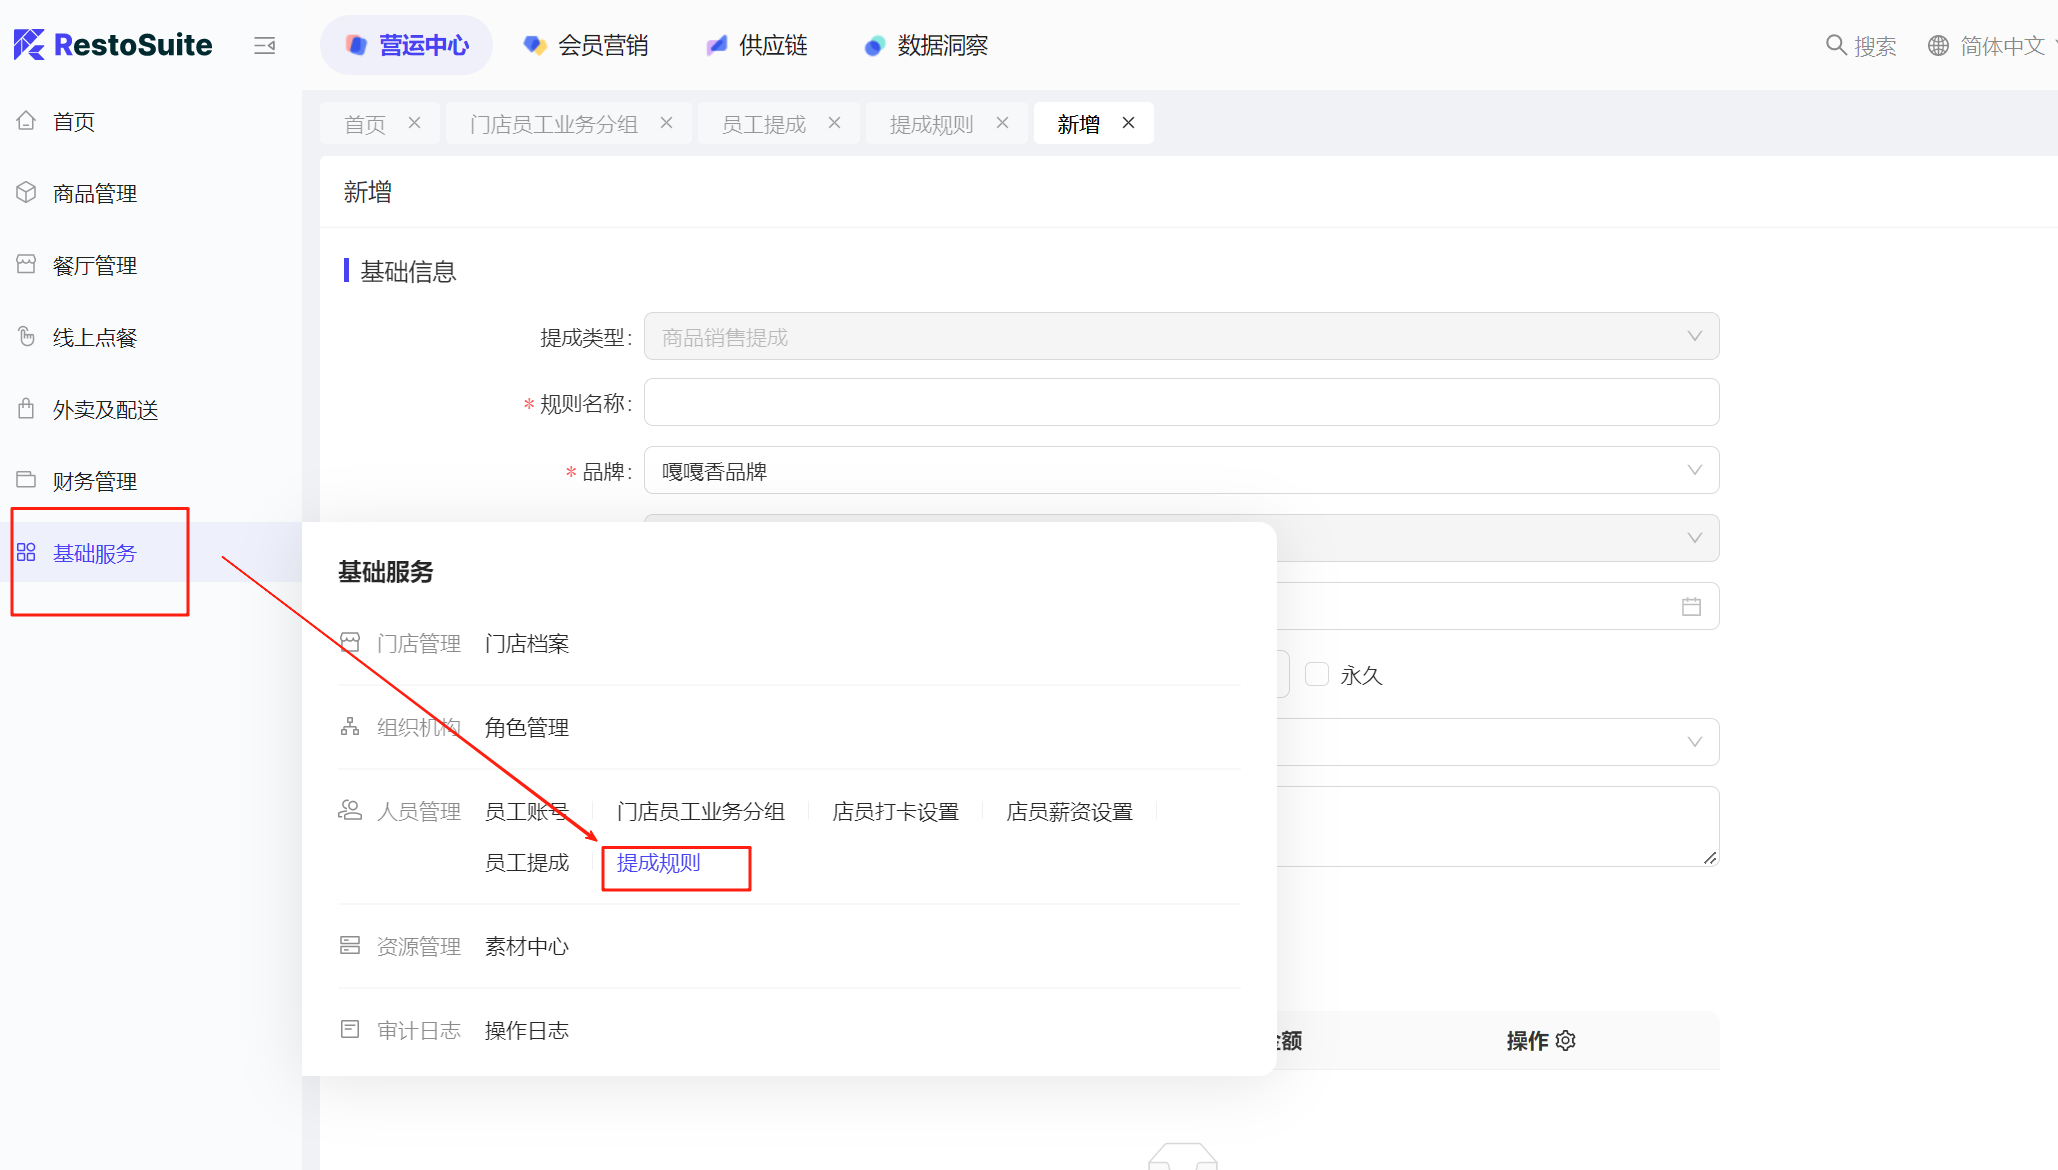Open 门店员工业务分组 in popup menu
2058x1170 pixels.
[701, 811]
